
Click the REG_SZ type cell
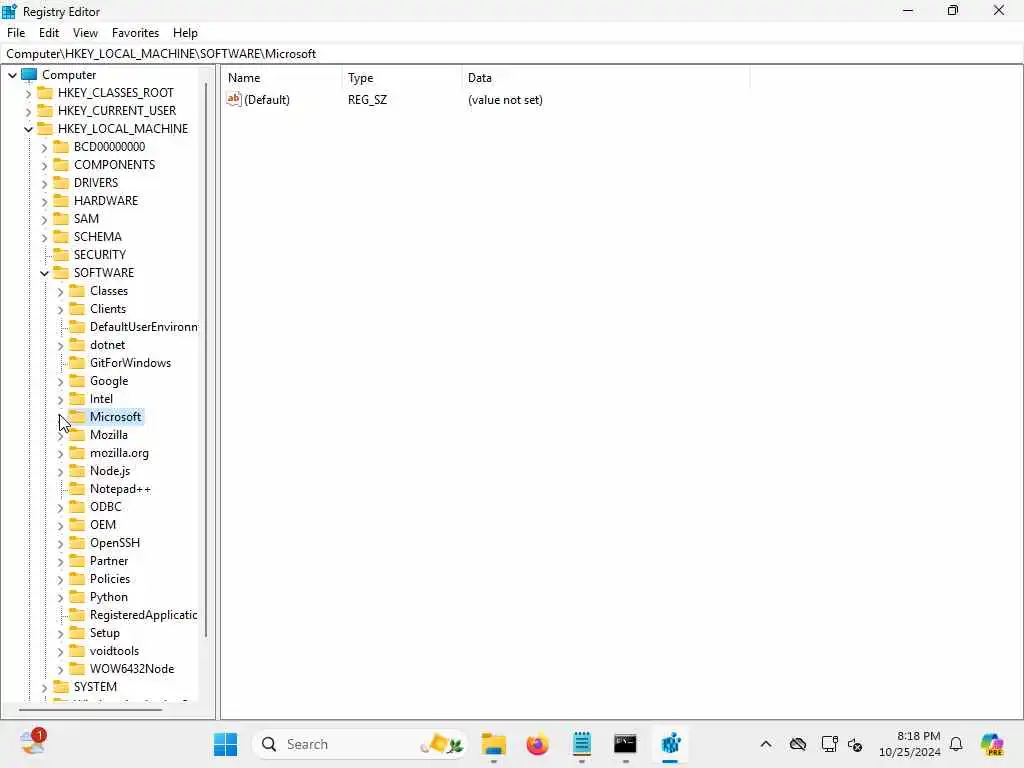click(367, 100)
